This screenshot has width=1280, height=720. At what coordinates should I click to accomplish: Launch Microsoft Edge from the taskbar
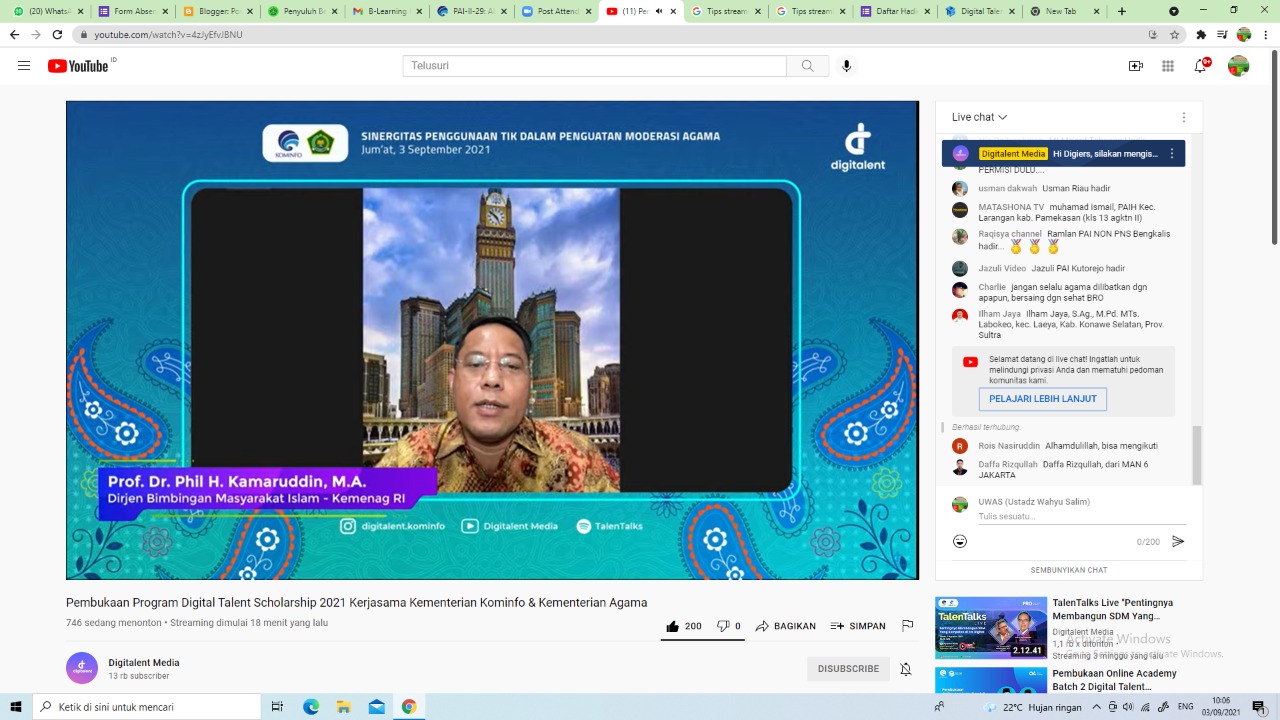pyautogui.click(x=311, y=707)
